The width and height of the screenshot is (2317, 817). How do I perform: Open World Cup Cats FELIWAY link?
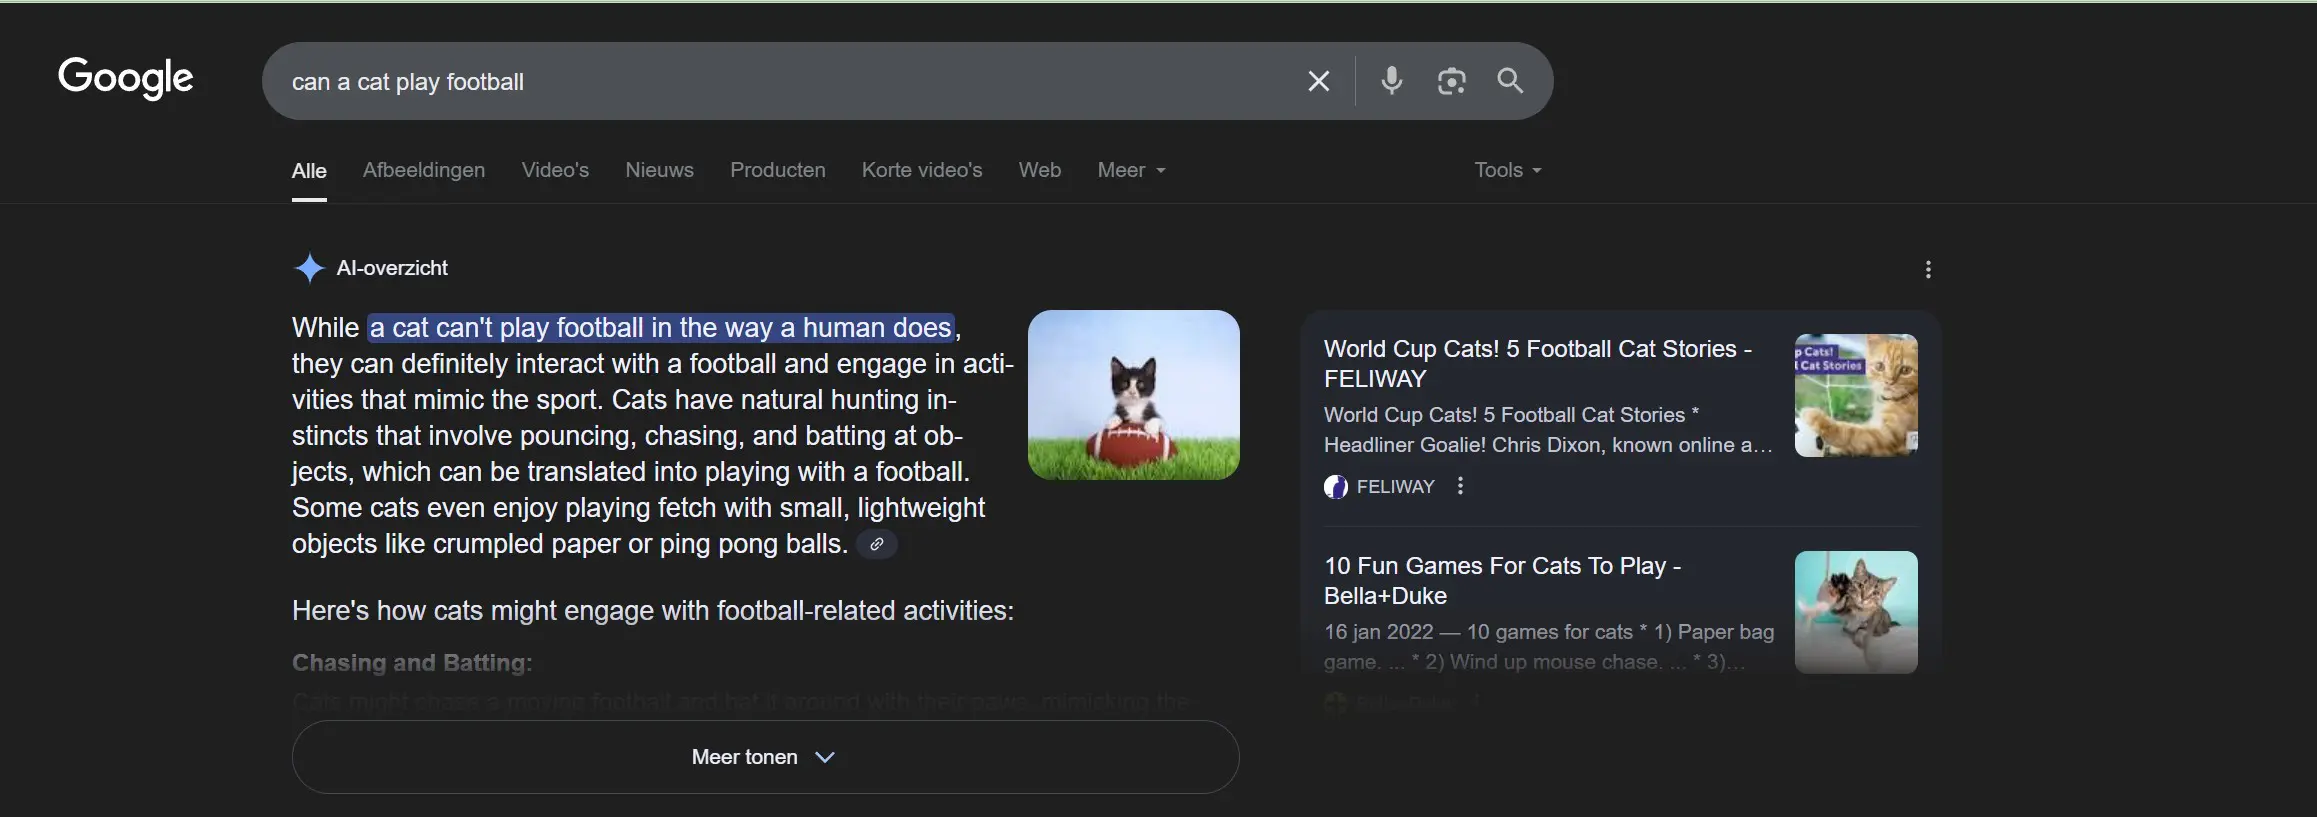(1538, 364)
